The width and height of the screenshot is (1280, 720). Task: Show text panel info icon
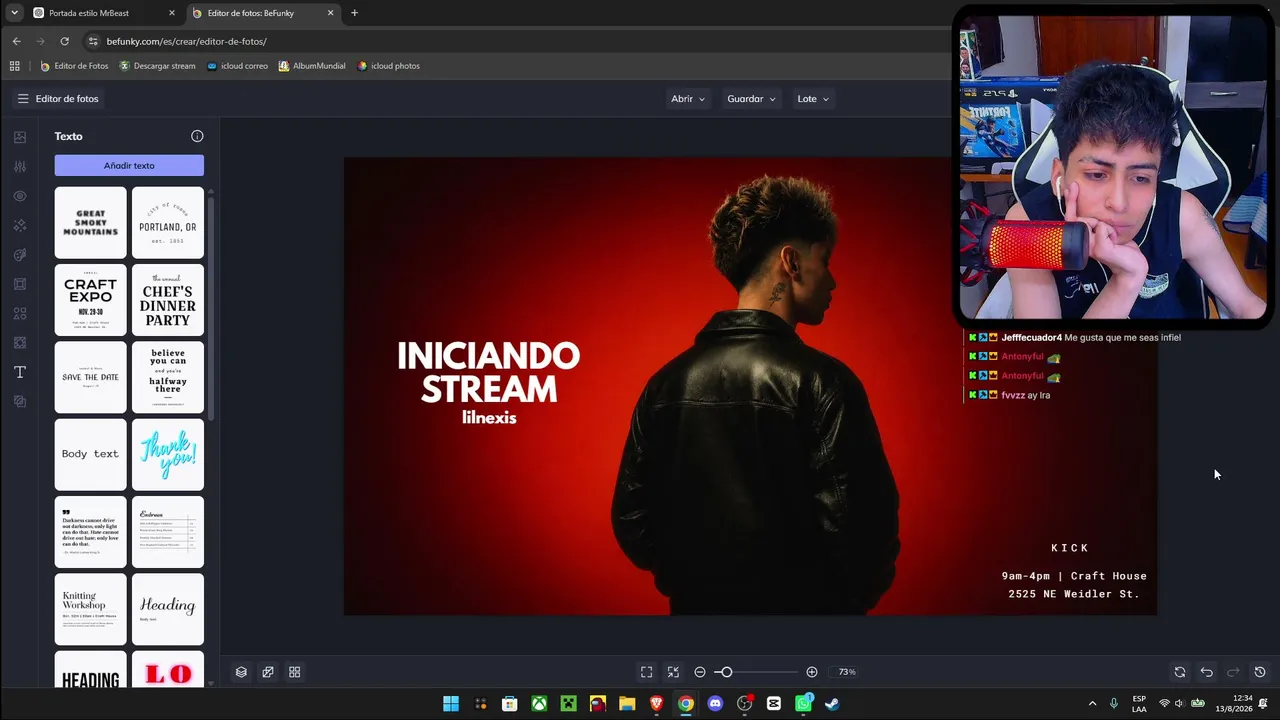tap(197, 136)
